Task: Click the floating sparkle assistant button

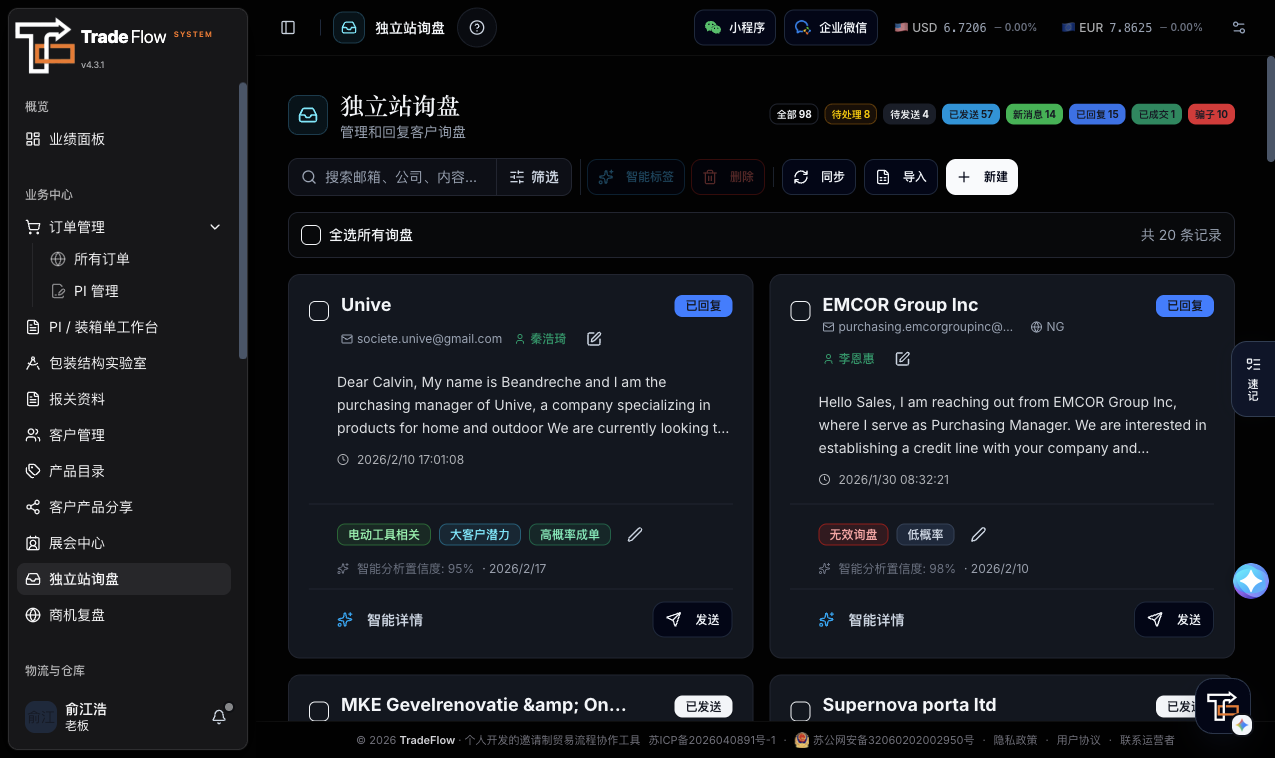Action: click(x=1251, y=581)
